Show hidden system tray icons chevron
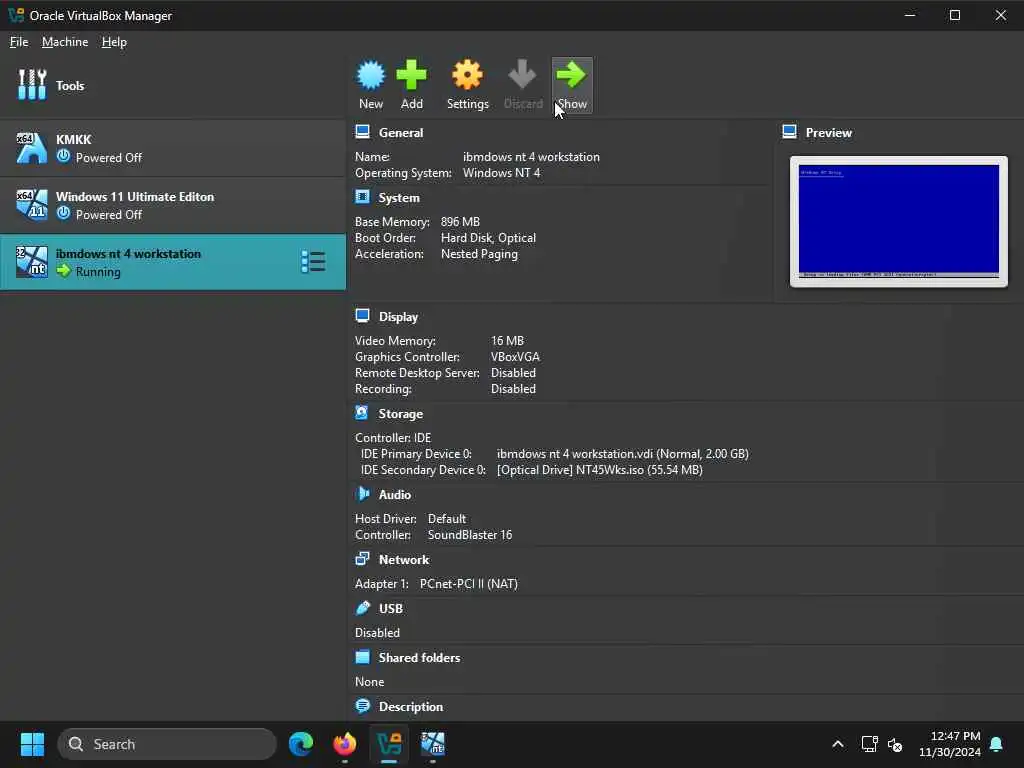 pos(838,744)
